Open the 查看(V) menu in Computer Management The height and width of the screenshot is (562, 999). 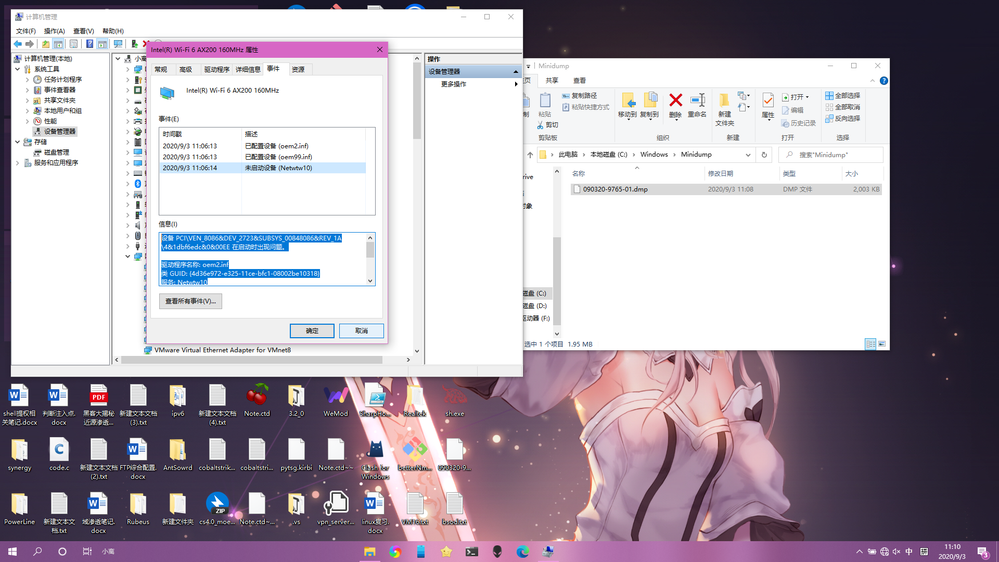(83, 31)
